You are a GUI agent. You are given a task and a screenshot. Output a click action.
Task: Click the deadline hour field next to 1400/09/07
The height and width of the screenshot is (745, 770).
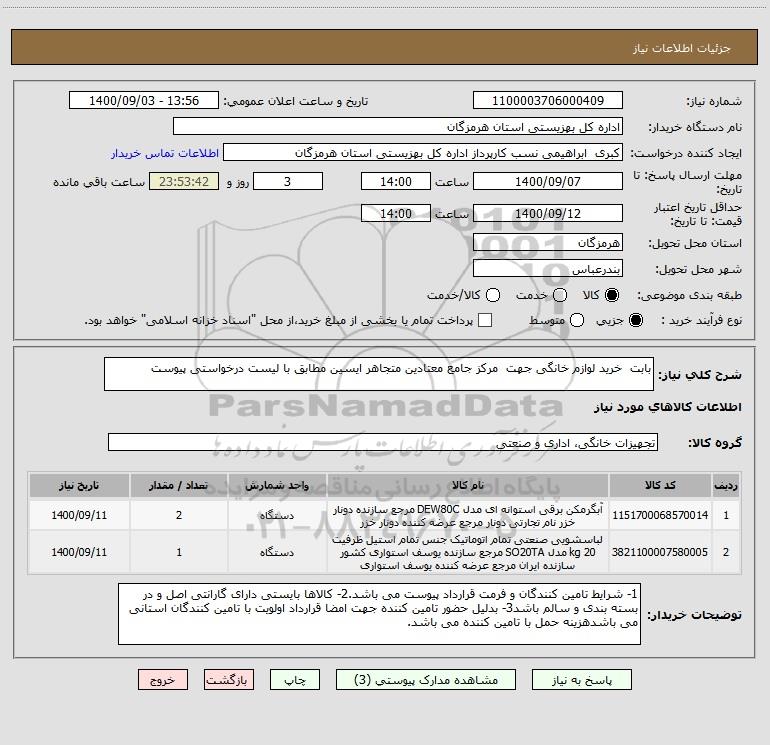[396, 182]
